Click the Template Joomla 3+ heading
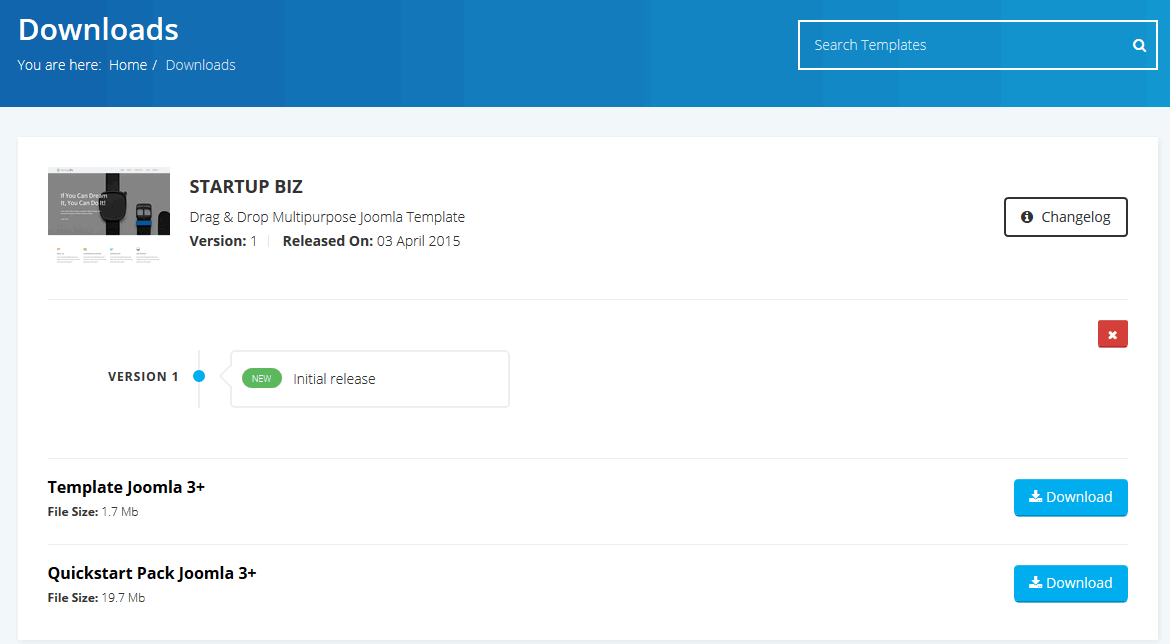The height and width of the screenshot is (644, 1170). click(126, 487)
